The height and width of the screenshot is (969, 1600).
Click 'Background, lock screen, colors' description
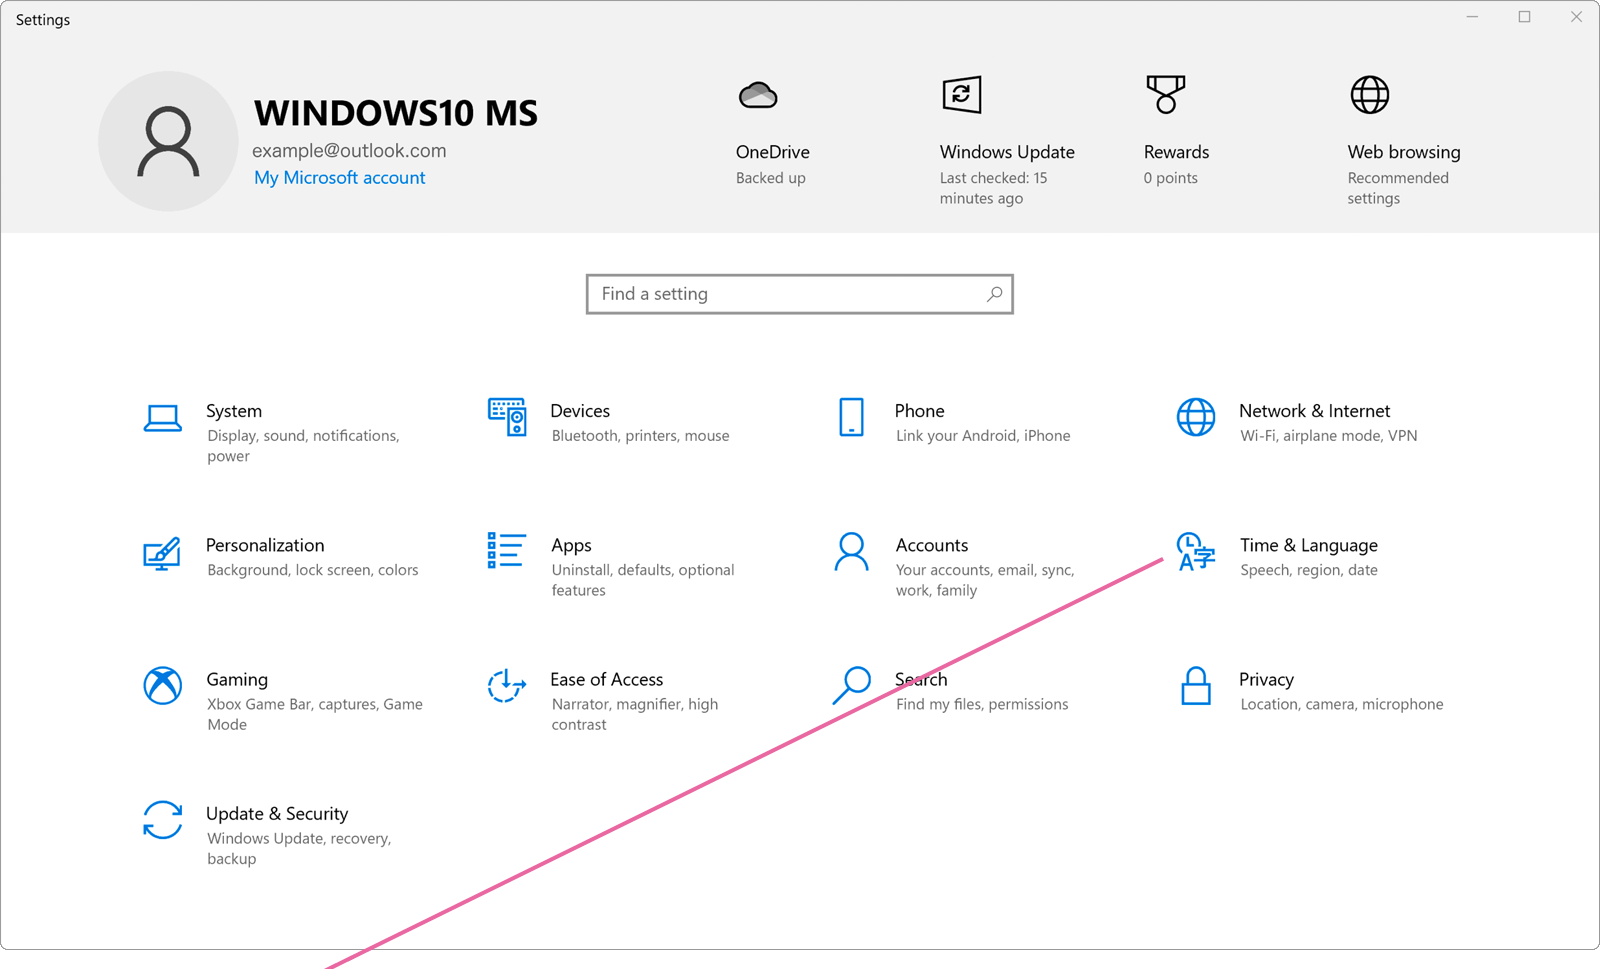[313, 570]
